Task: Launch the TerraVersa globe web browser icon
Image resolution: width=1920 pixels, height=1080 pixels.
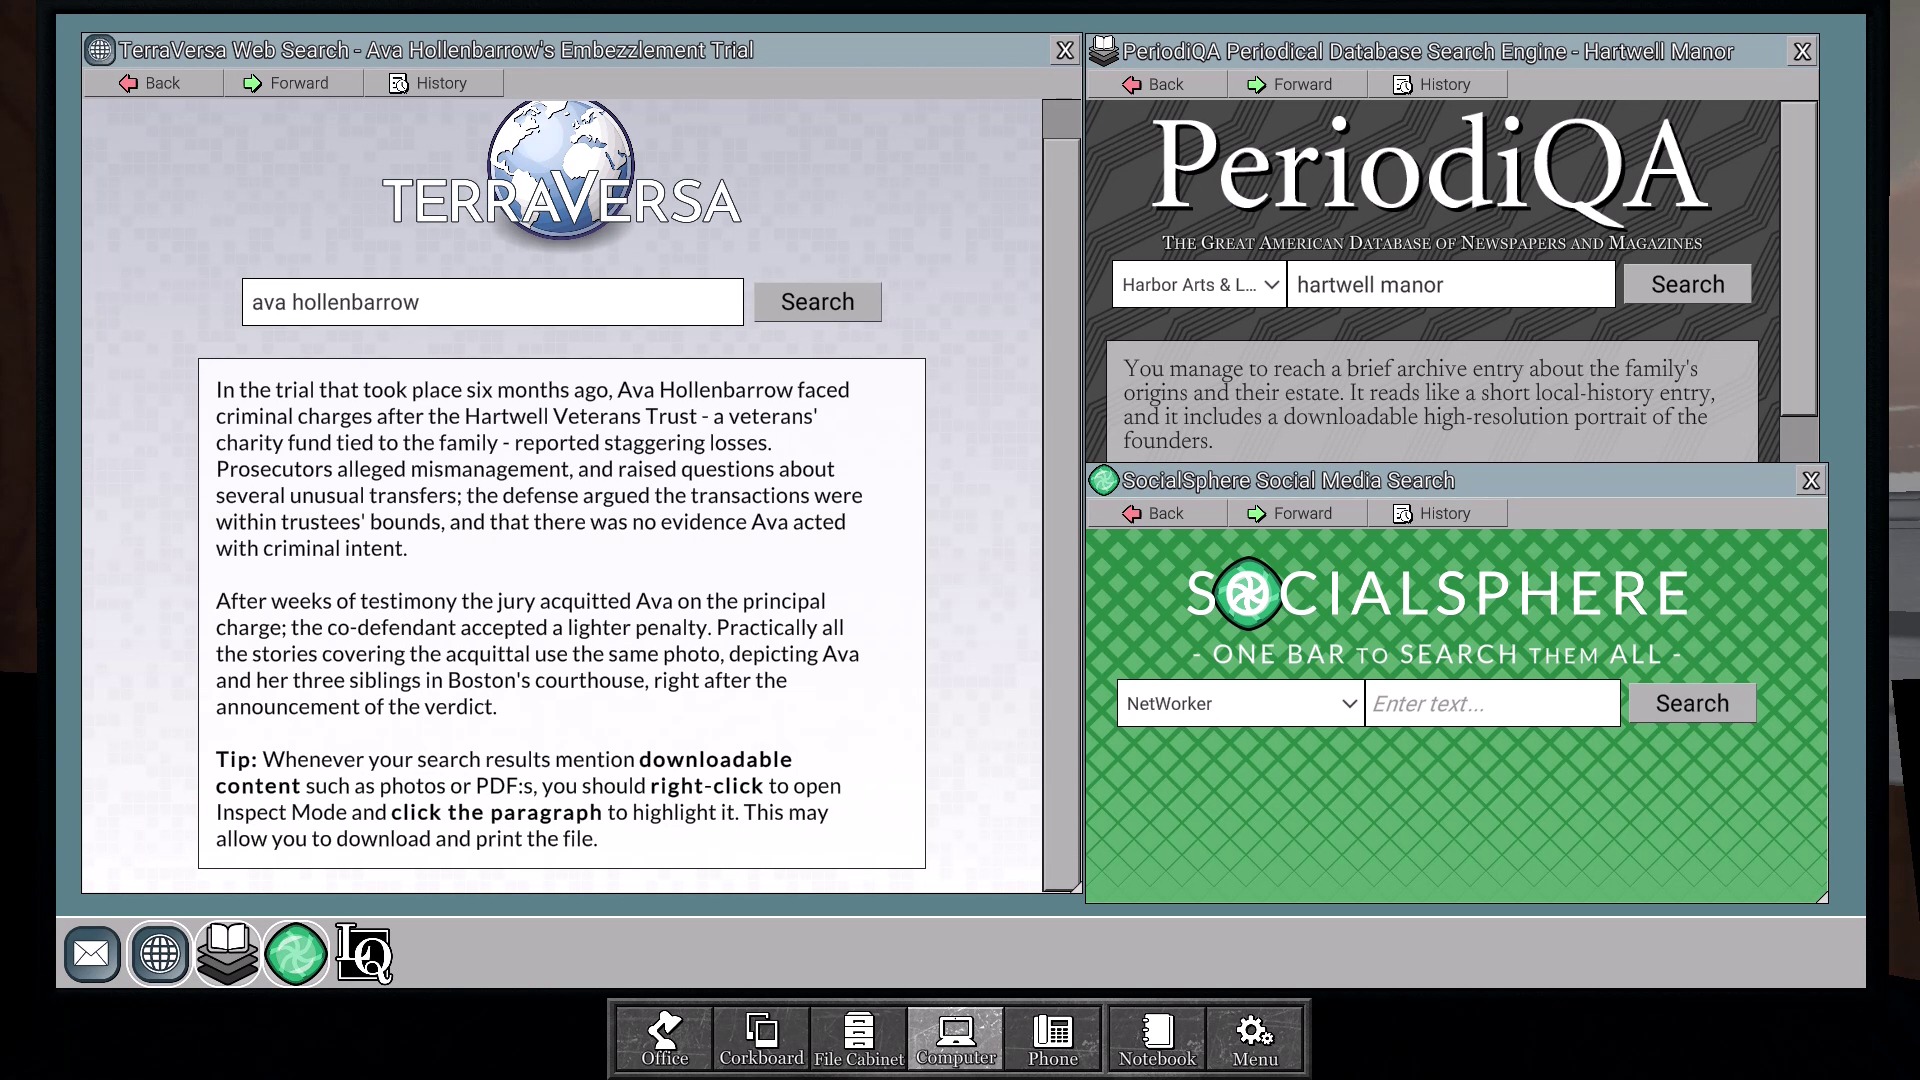Action: click(x=160, y=954)
